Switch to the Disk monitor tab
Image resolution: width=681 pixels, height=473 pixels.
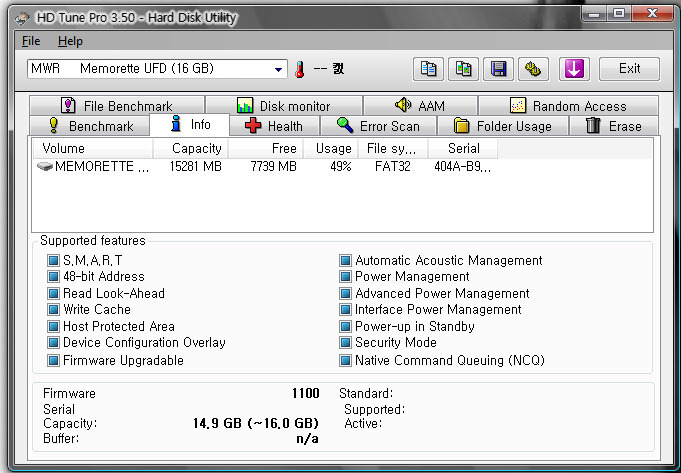pos(284,106)
